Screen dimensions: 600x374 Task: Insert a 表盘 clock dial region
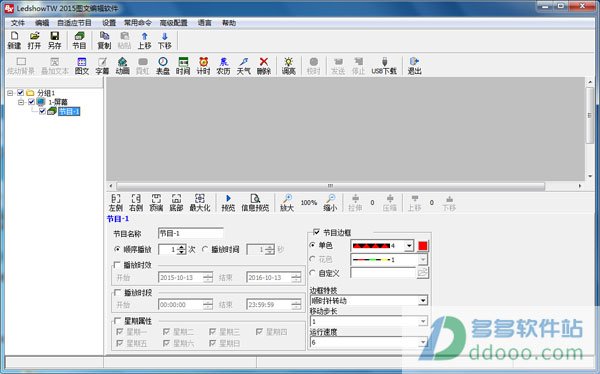coord(163,66)
